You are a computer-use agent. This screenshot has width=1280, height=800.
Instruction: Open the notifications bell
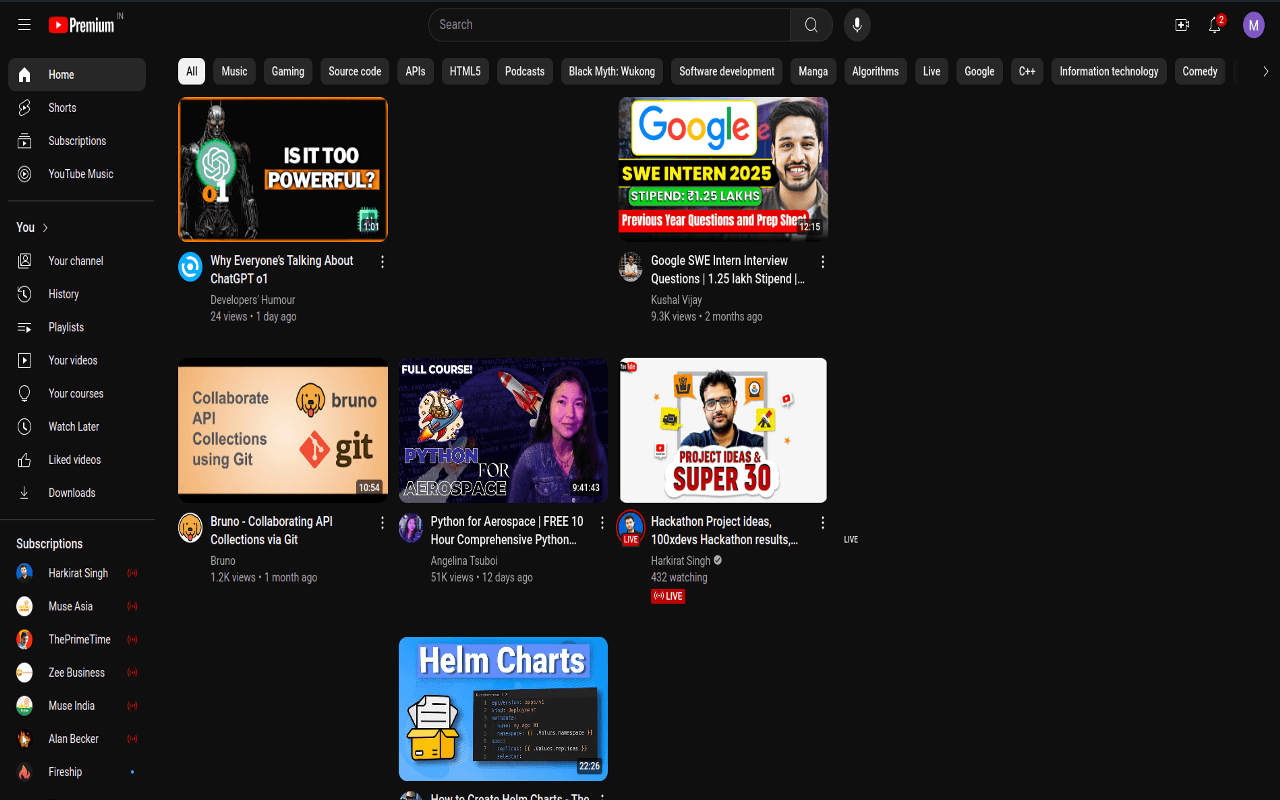1215,25
